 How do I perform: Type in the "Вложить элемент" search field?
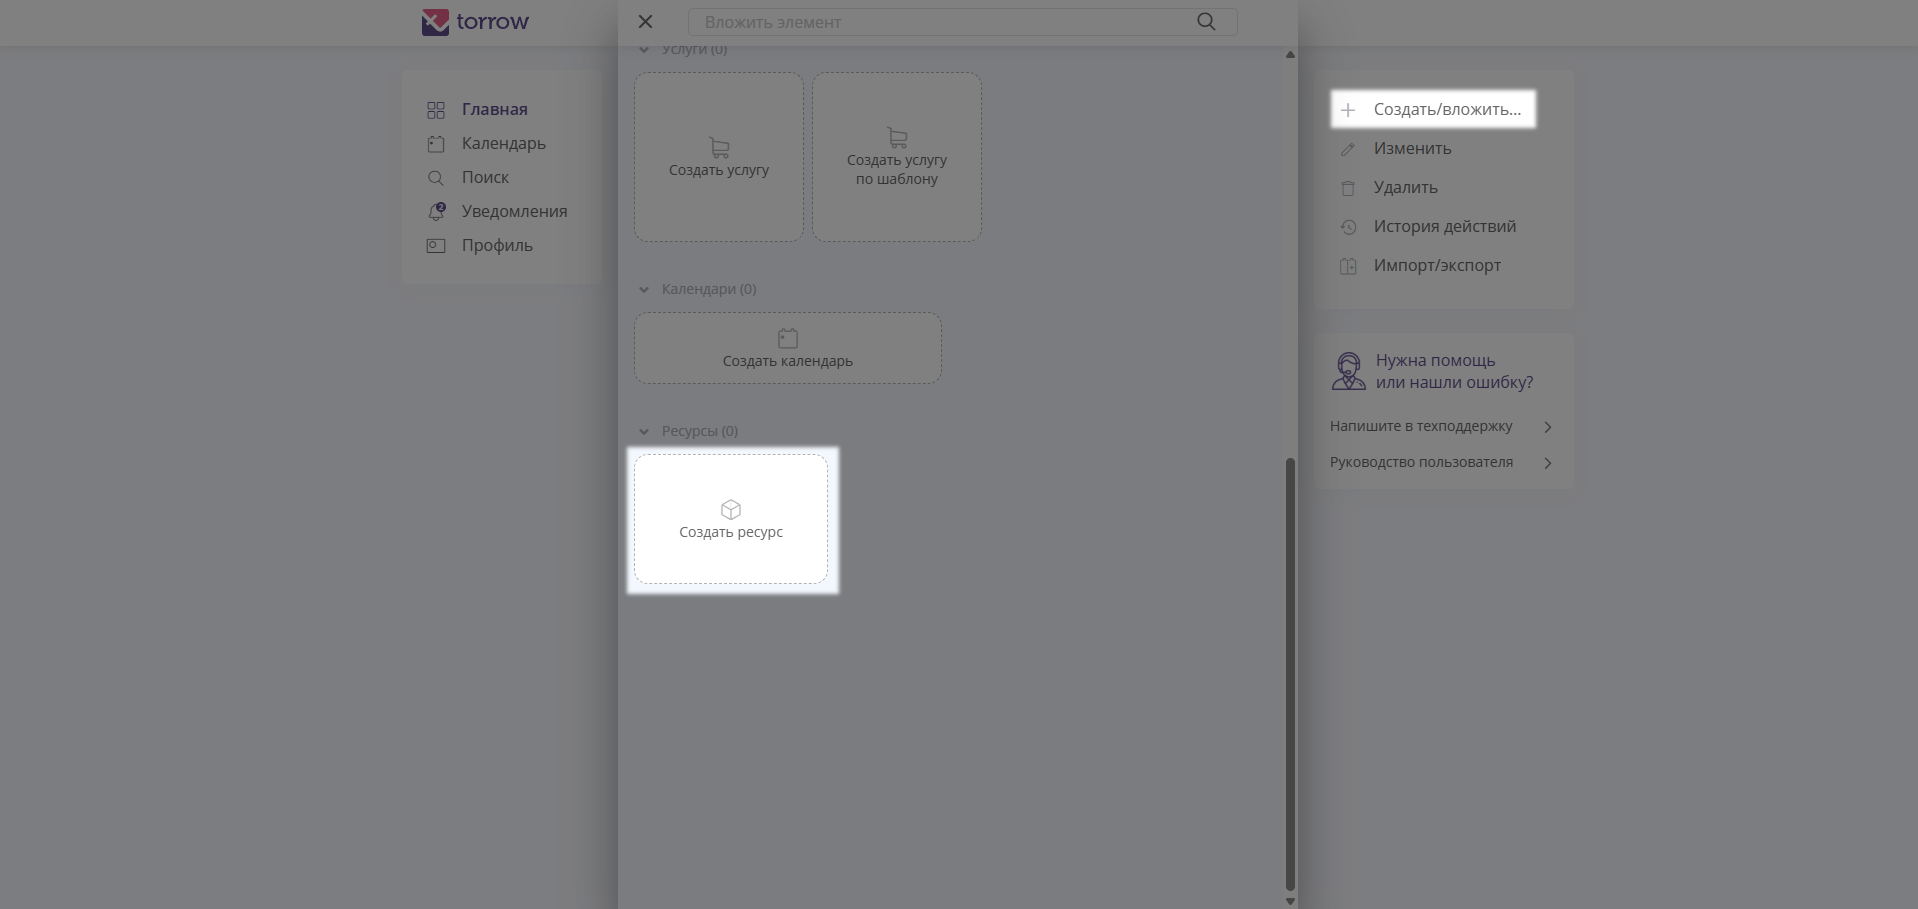pos(940,22)
